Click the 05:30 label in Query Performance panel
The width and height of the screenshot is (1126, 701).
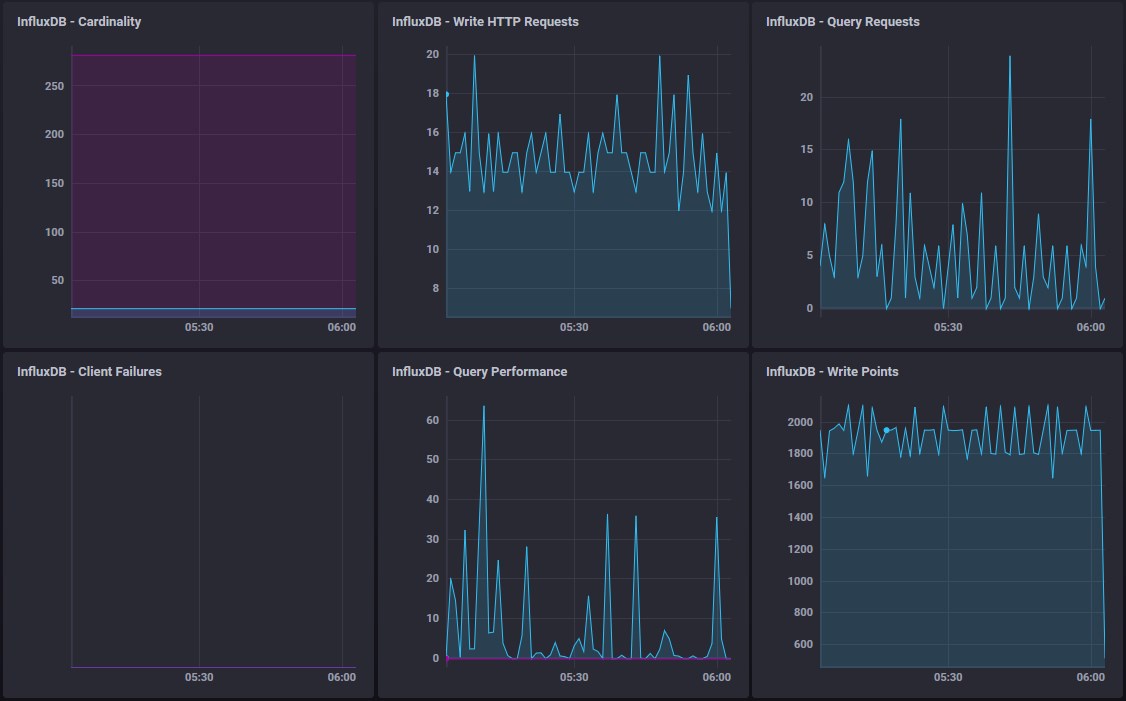[574, 677]
